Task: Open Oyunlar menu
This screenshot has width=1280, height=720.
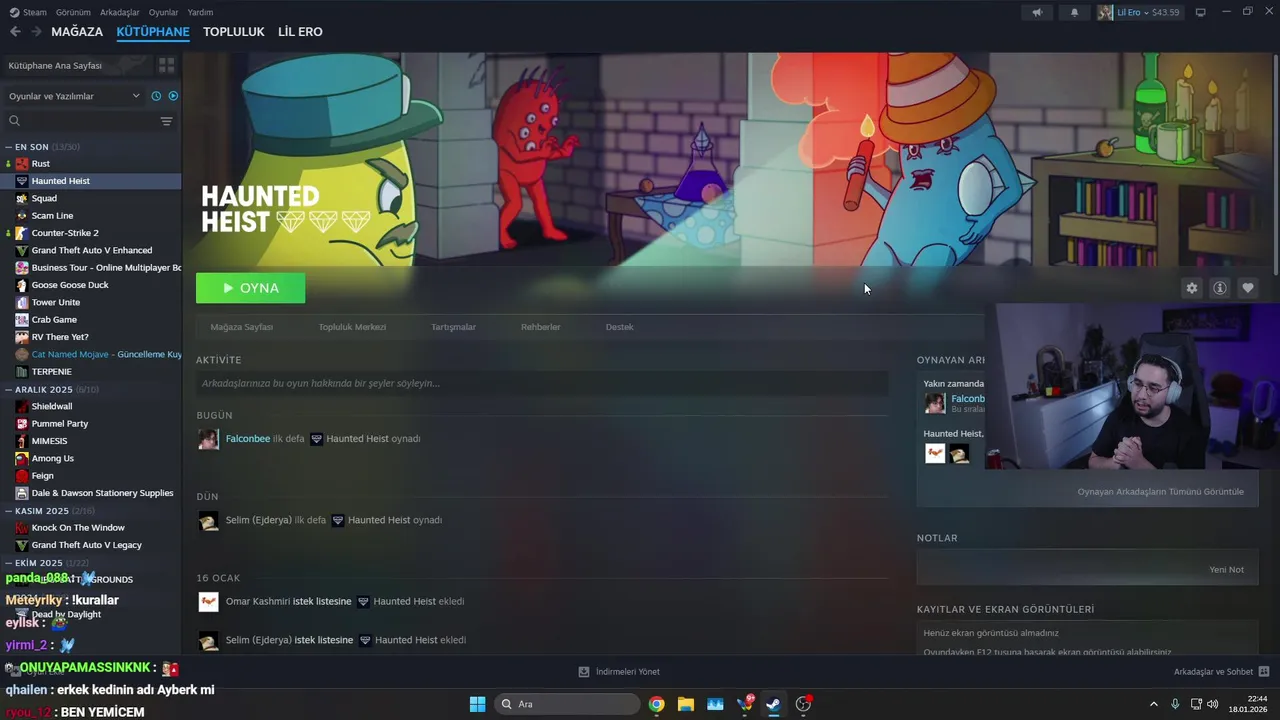Action: [x=163, y=12]
